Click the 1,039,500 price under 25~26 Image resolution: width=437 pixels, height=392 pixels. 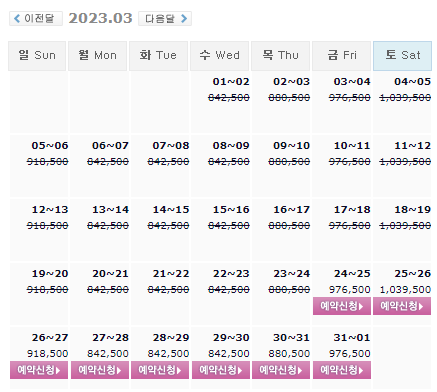coord(405,289)
